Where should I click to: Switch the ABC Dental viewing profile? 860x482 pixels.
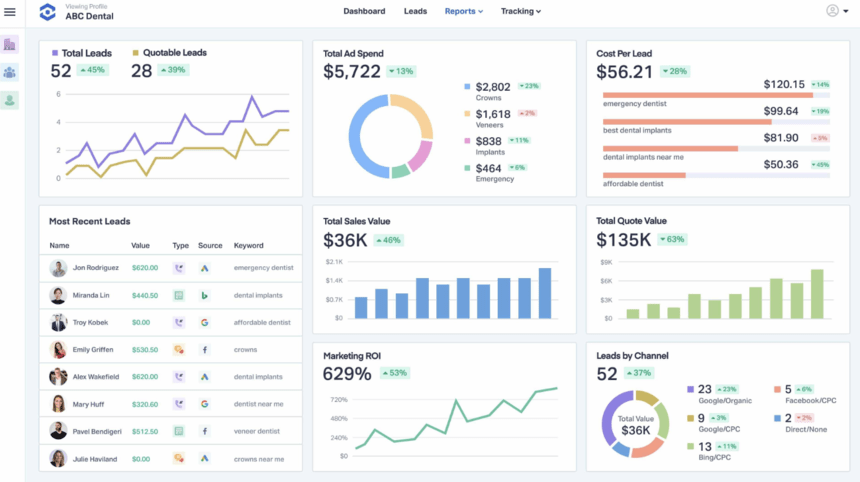click(x=89, y=13)
